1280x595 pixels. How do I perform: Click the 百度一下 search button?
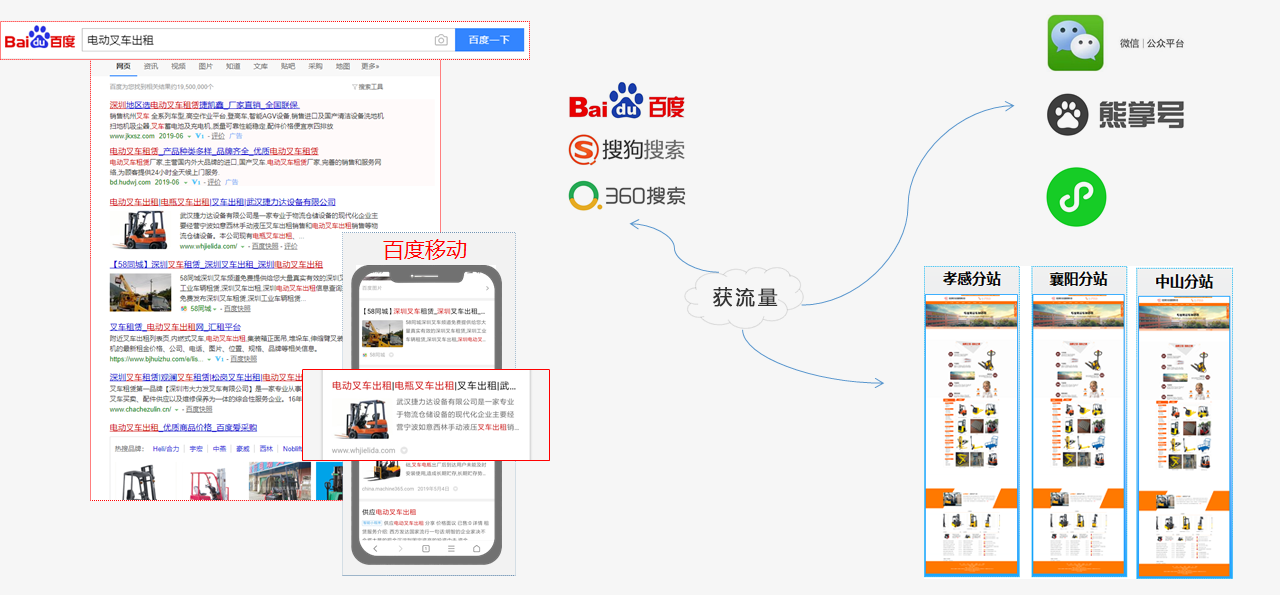pyautogui.click(x=489, y=40)
